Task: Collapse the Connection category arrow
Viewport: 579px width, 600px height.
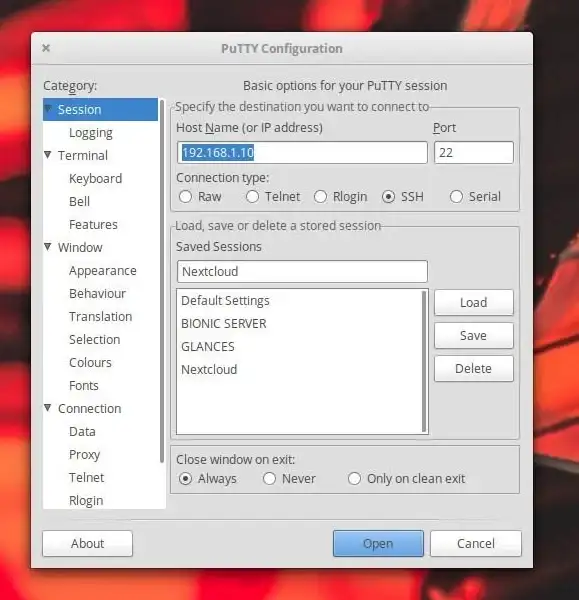Action: 48,408
